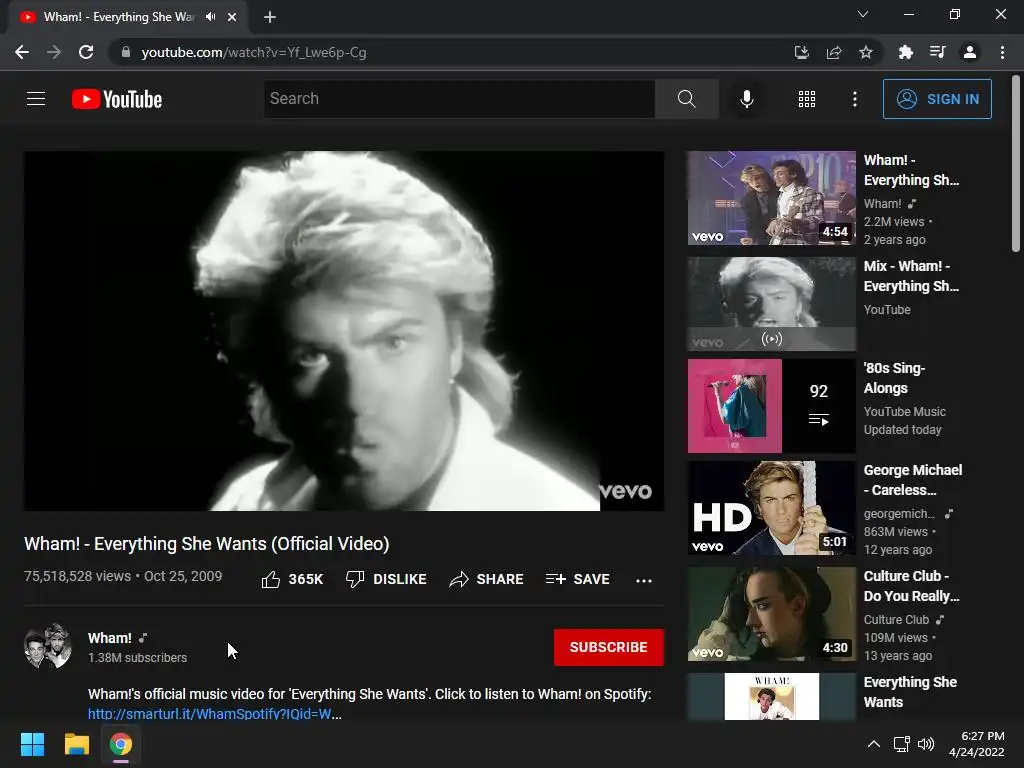Click the Chrome taskbar icon
Image resolution: width=1024 pixels, height=768 pixels.
[x=121, y=744]
